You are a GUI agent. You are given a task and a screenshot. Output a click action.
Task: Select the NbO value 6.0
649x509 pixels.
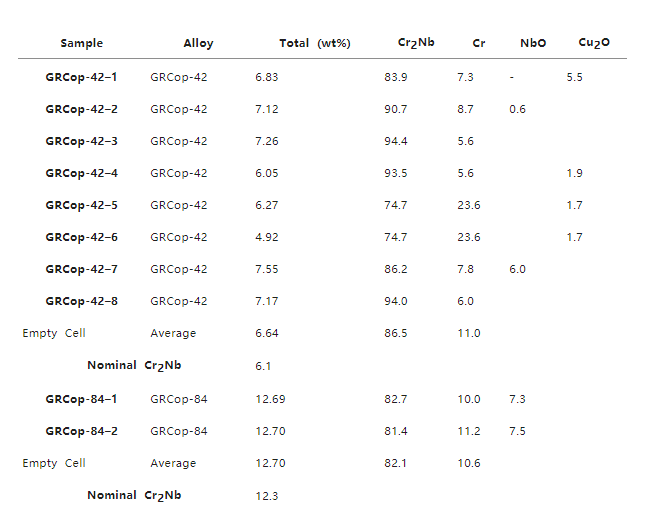pyautogui.click(x=517, y=269)
